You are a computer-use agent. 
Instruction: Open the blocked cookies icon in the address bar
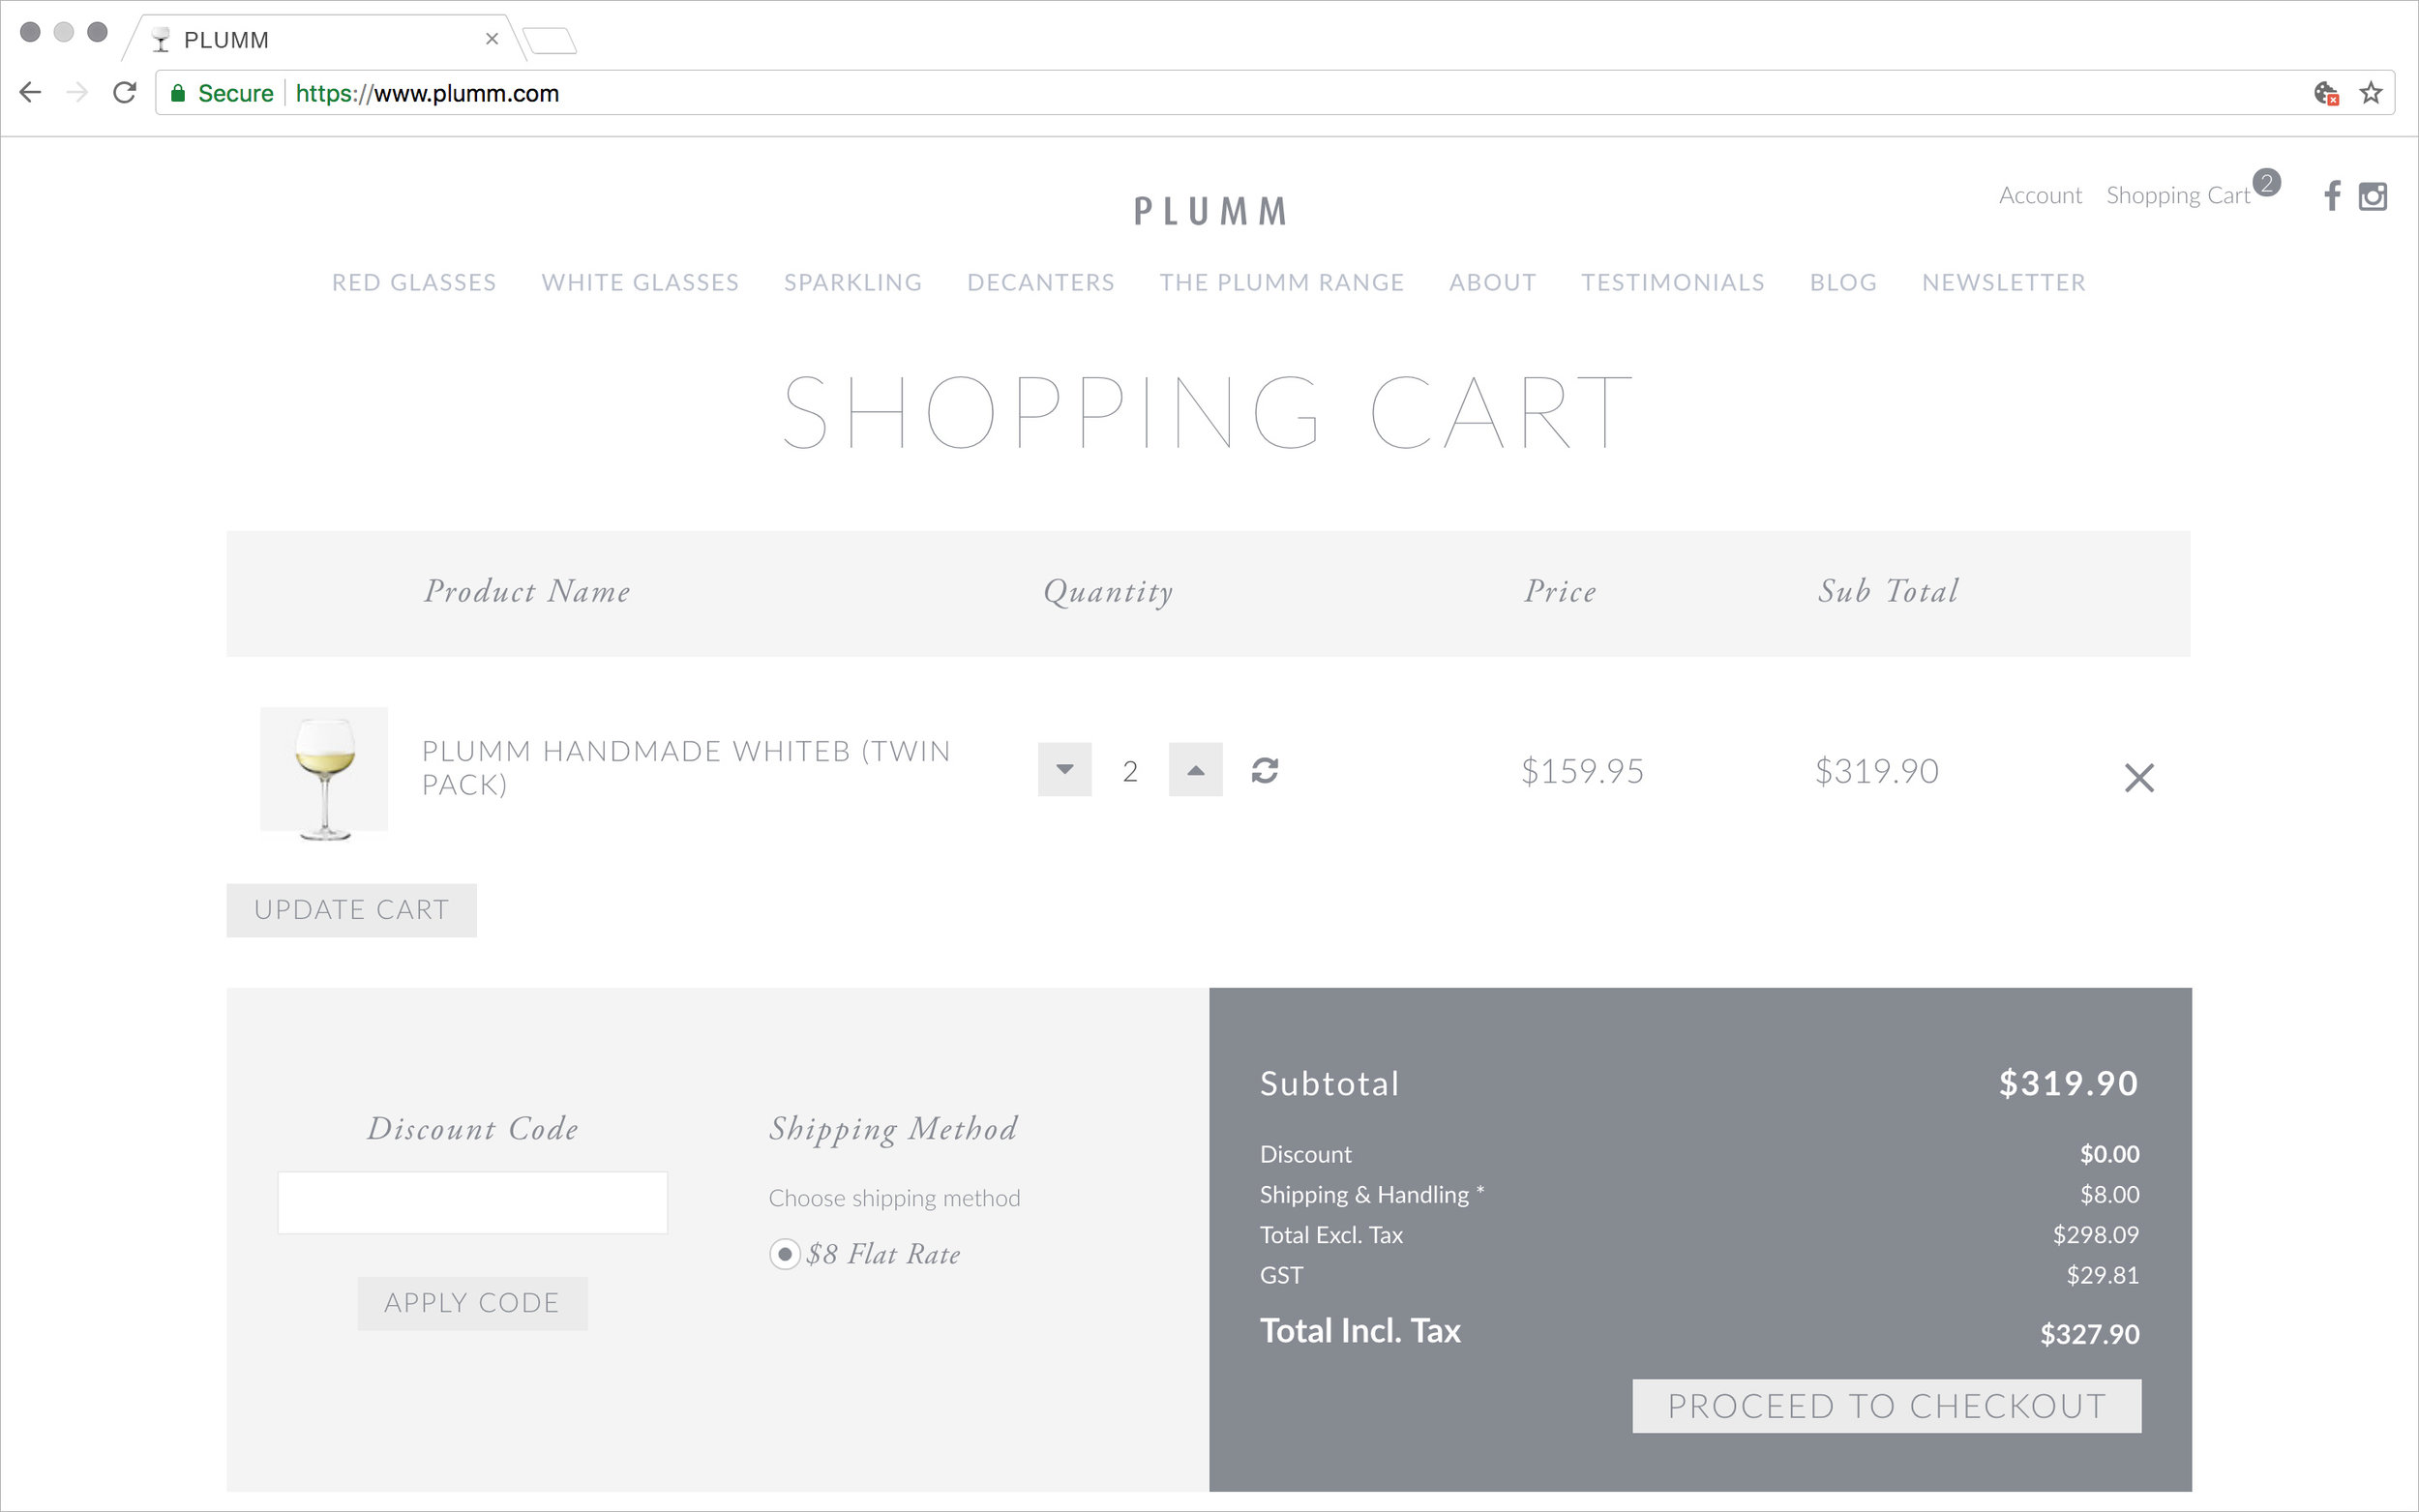pos(2326,93)
